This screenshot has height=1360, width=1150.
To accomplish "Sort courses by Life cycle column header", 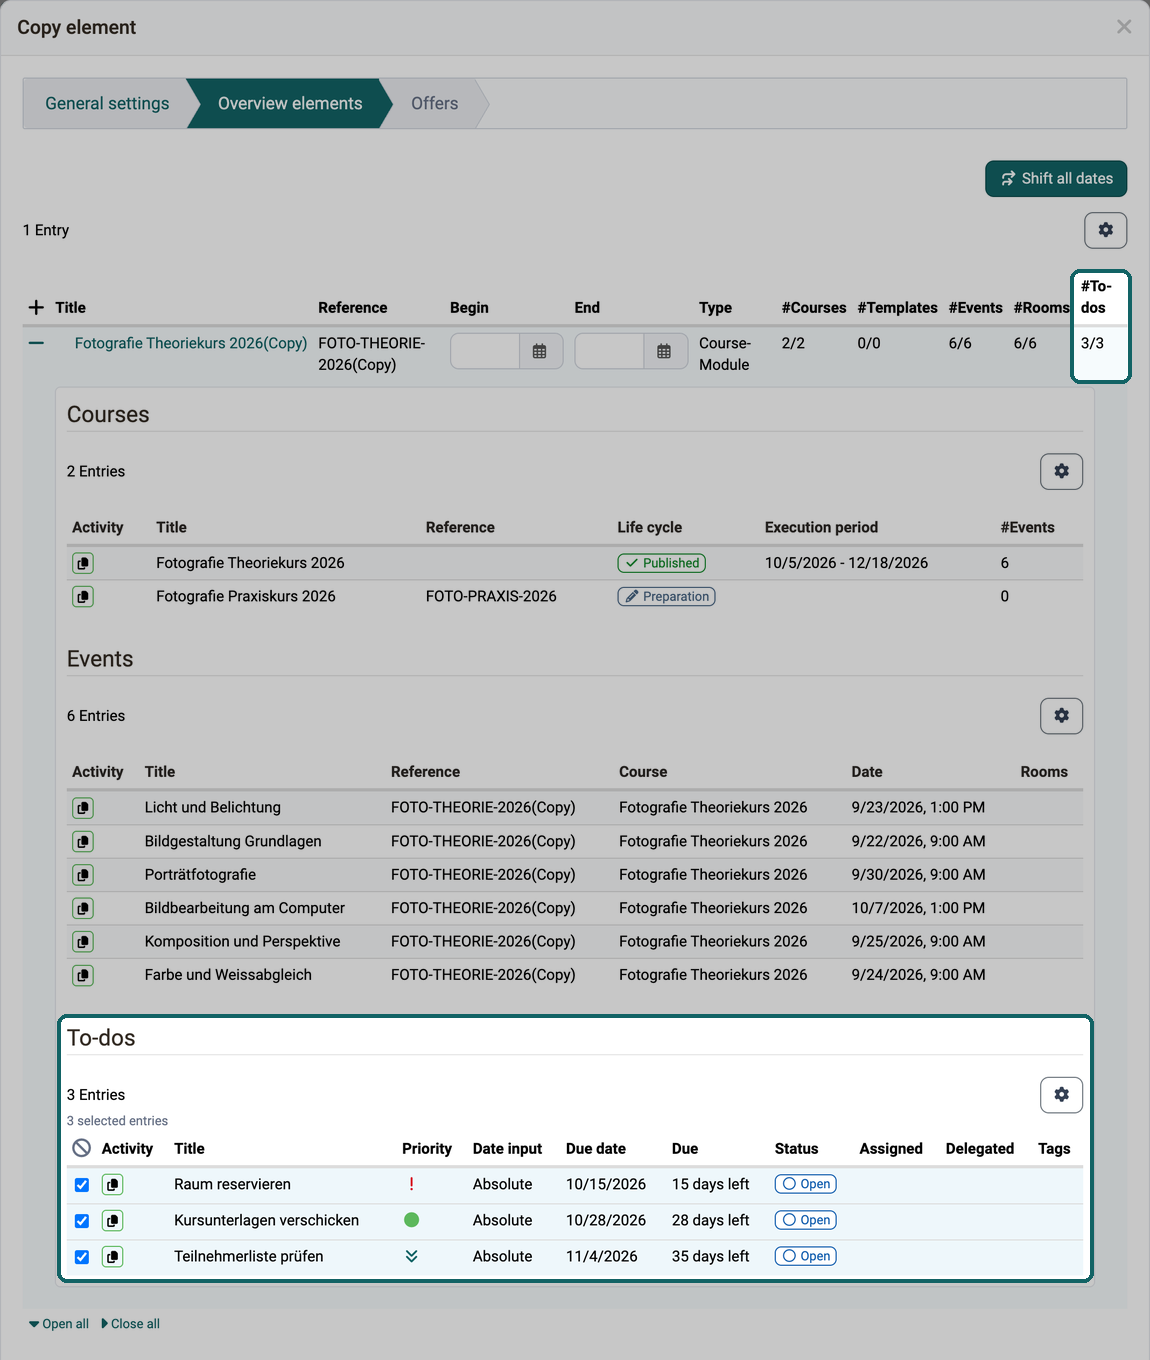I will pos(649,527).
